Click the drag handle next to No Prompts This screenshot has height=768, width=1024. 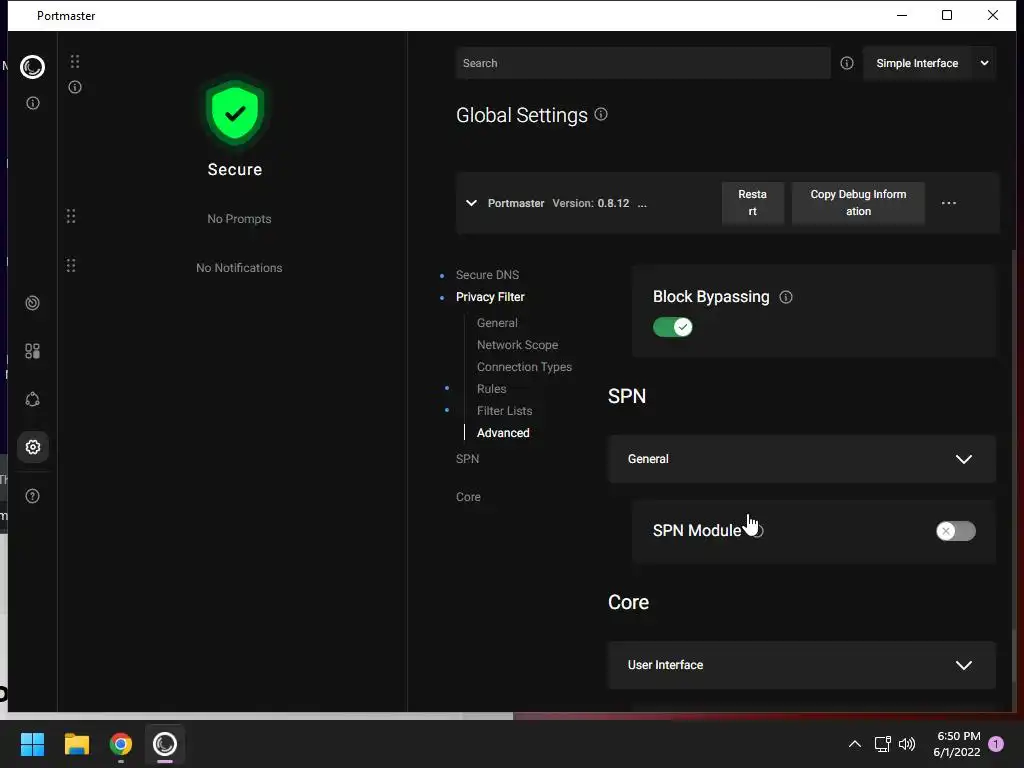click(x=71, y=216)
